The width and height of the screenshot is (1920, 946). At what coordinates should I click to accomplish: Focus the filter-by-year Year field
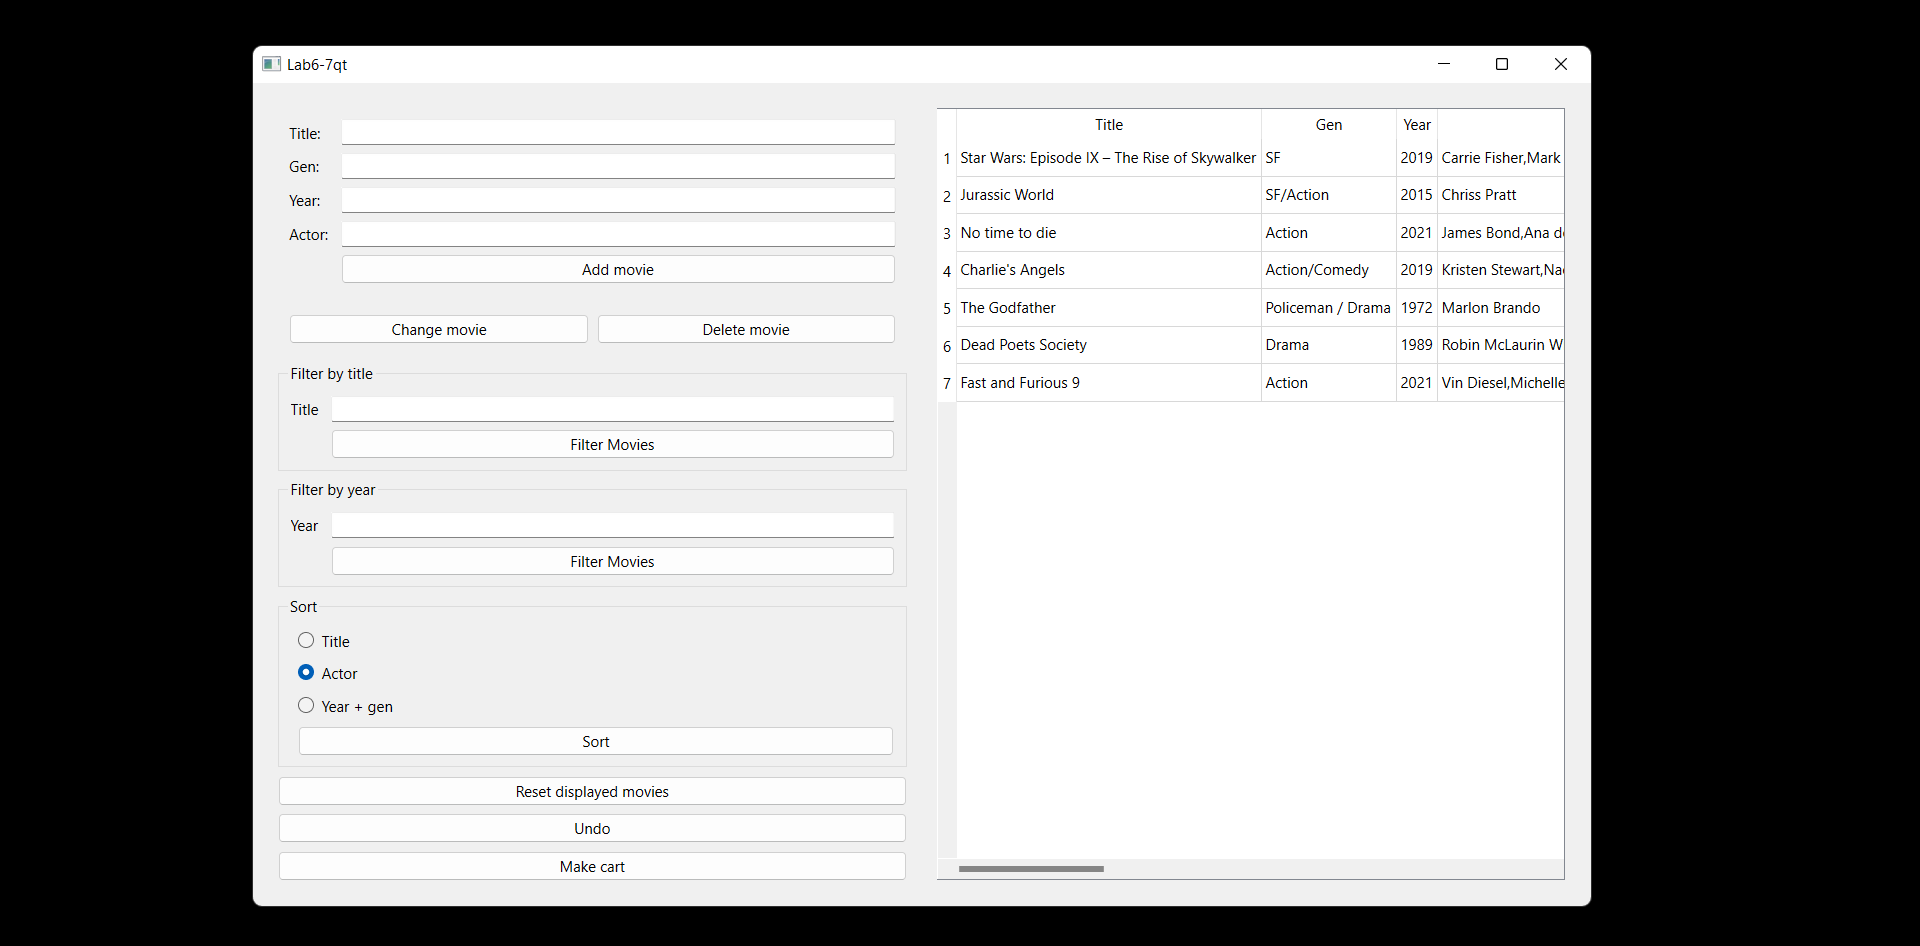click(x=612, y=526)
